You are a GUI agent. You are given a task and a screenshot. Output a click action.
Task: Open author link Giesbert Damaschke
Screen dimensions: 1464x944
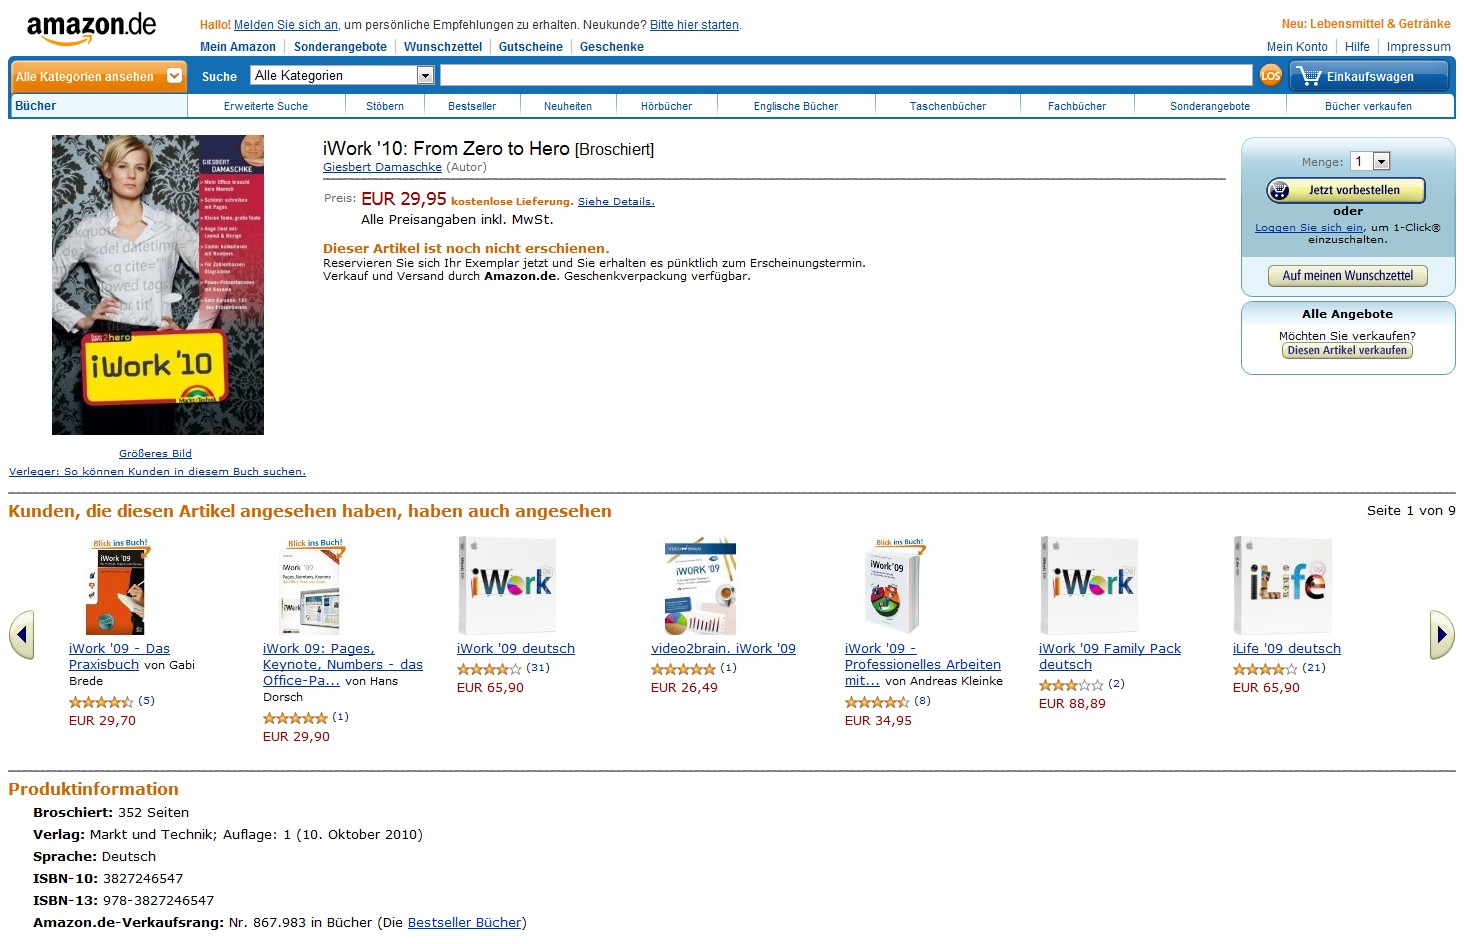(x=382, y=168)
